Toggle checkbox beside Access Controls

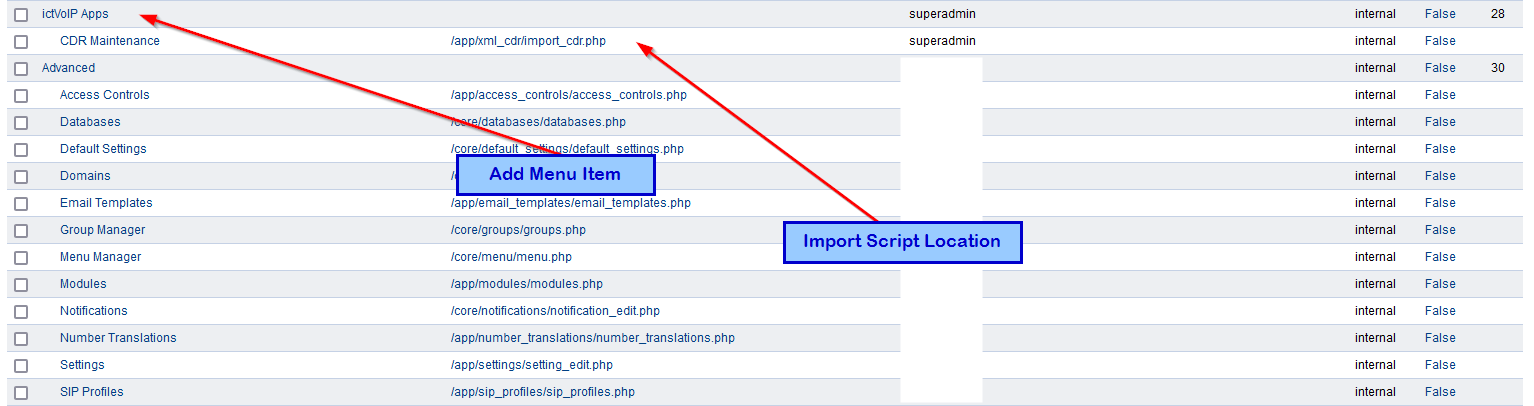[21, 96]
